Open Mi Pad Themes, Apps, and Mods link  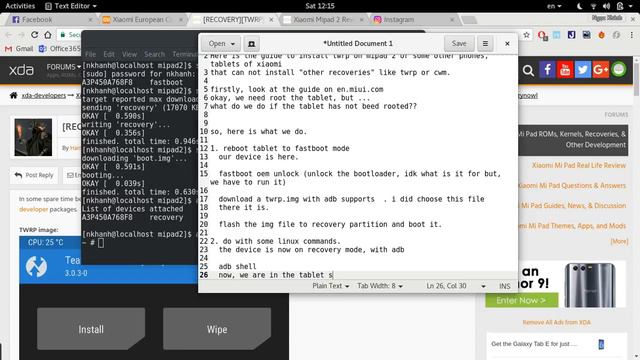[572, 225]
